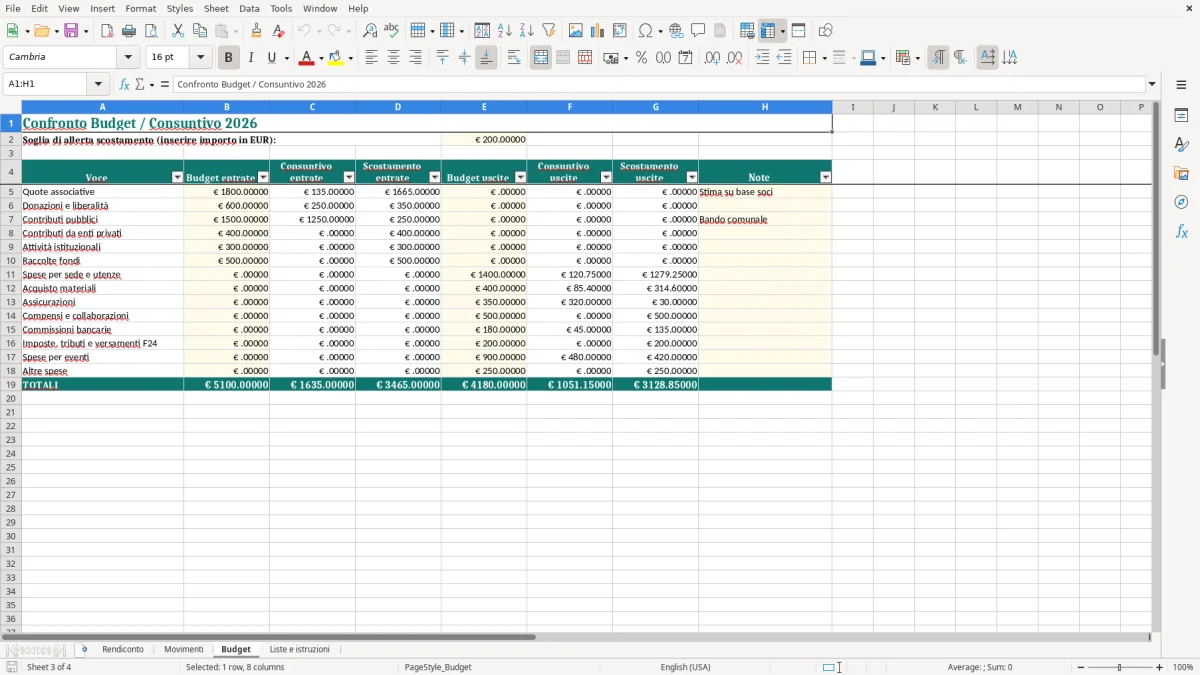
Task: Toggle Wrap Text
Action: pyautogui.click(x=514, y=58)
